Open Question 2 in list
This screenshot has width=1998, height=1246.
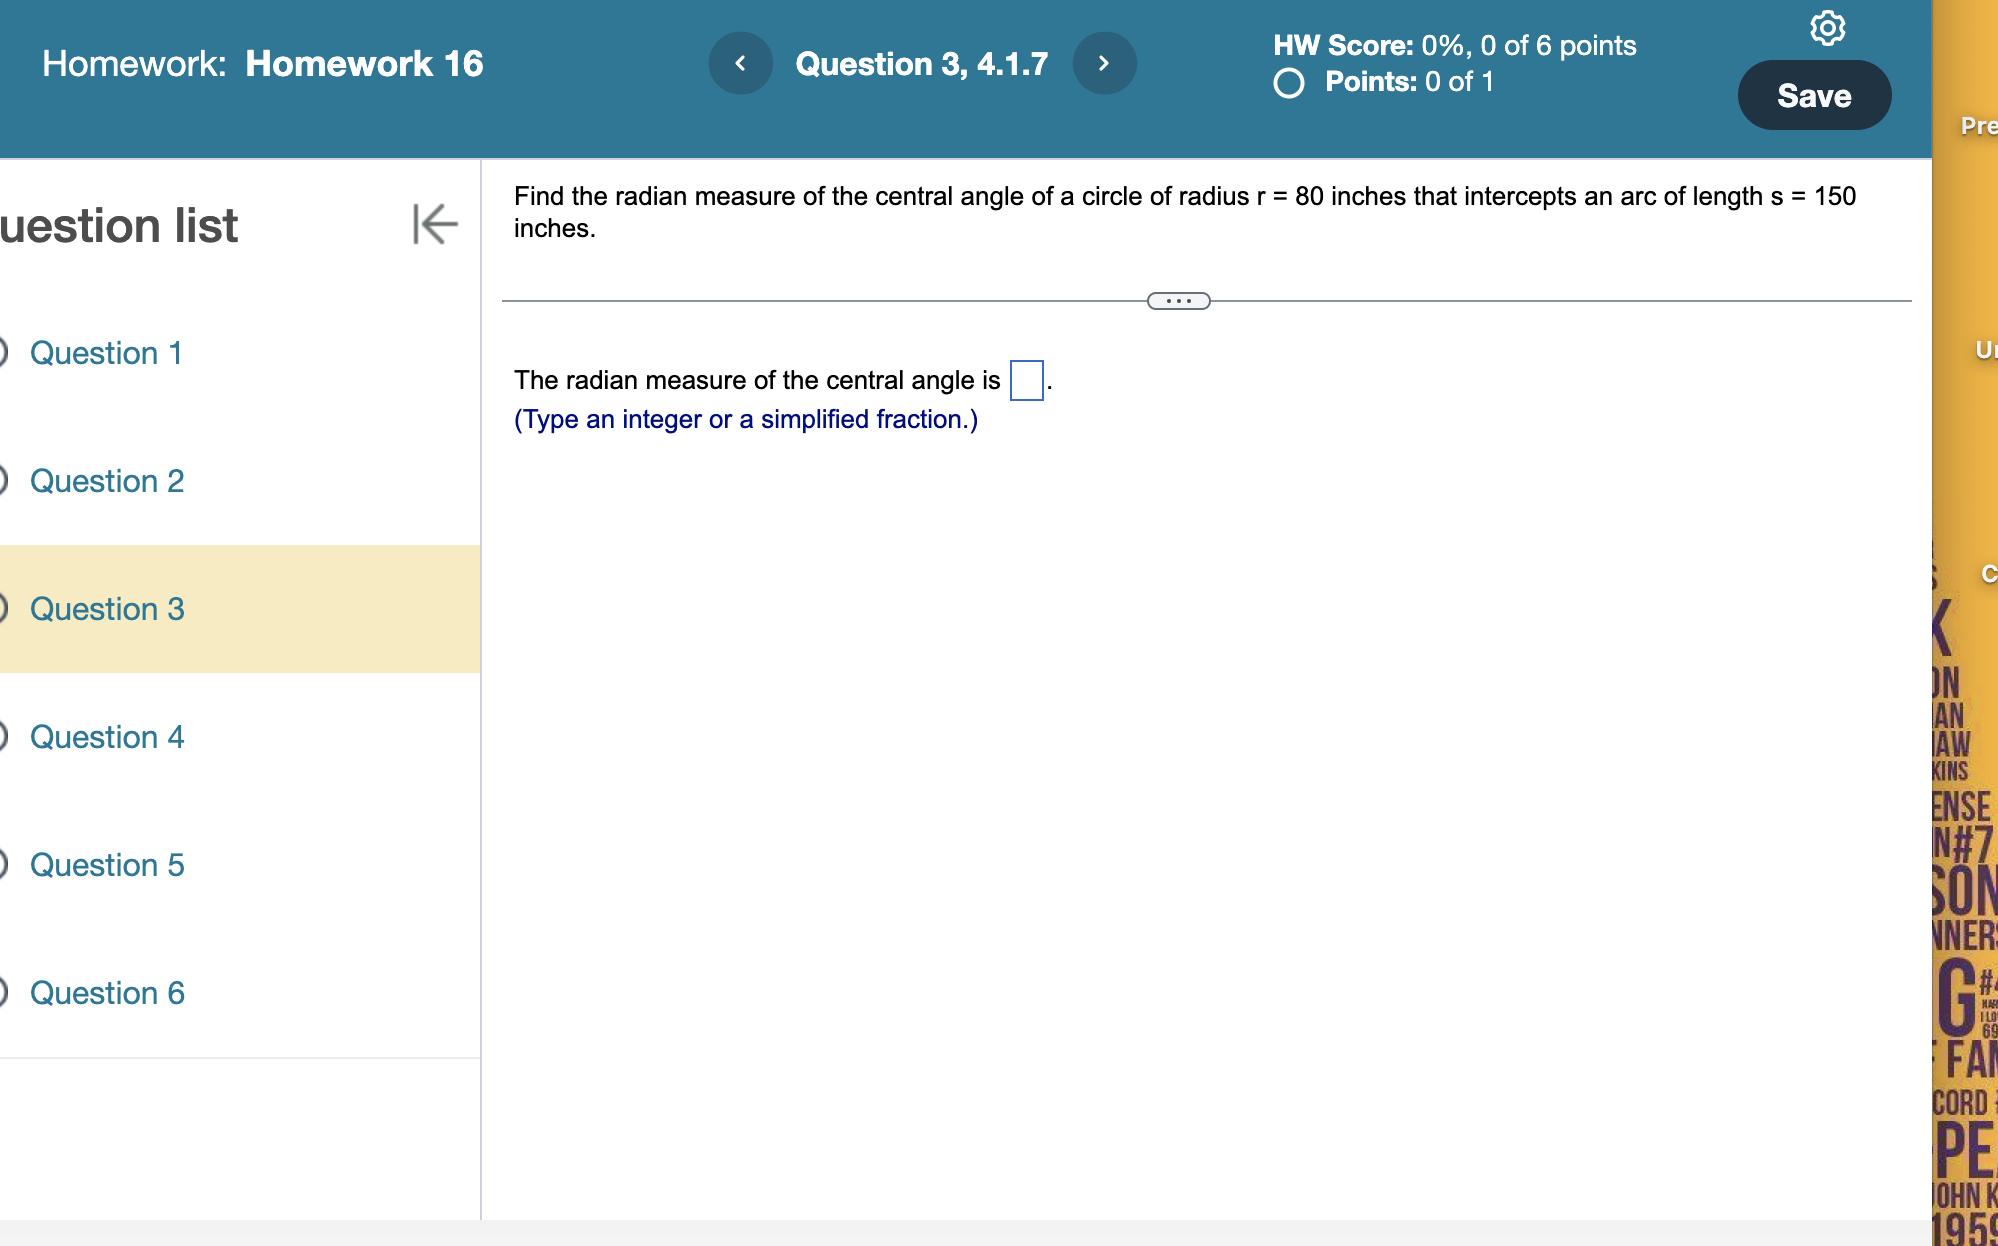107,481
